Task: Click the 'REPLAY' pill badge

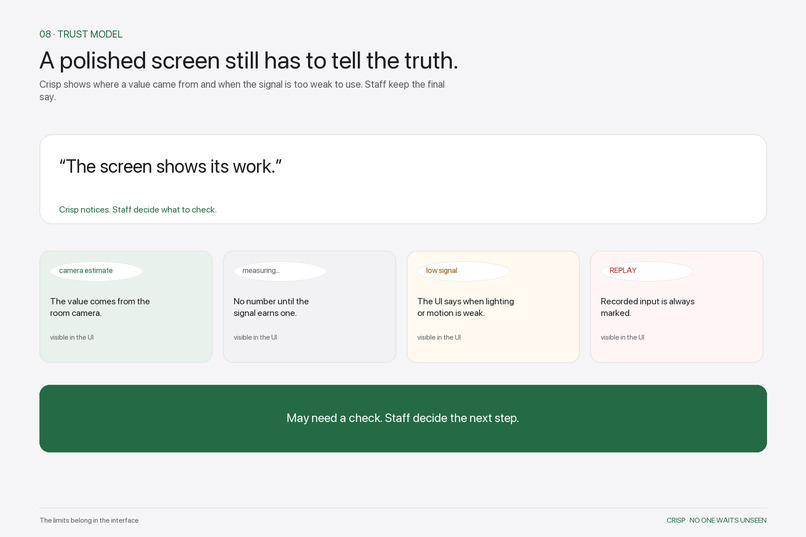Action: [647, 271]
